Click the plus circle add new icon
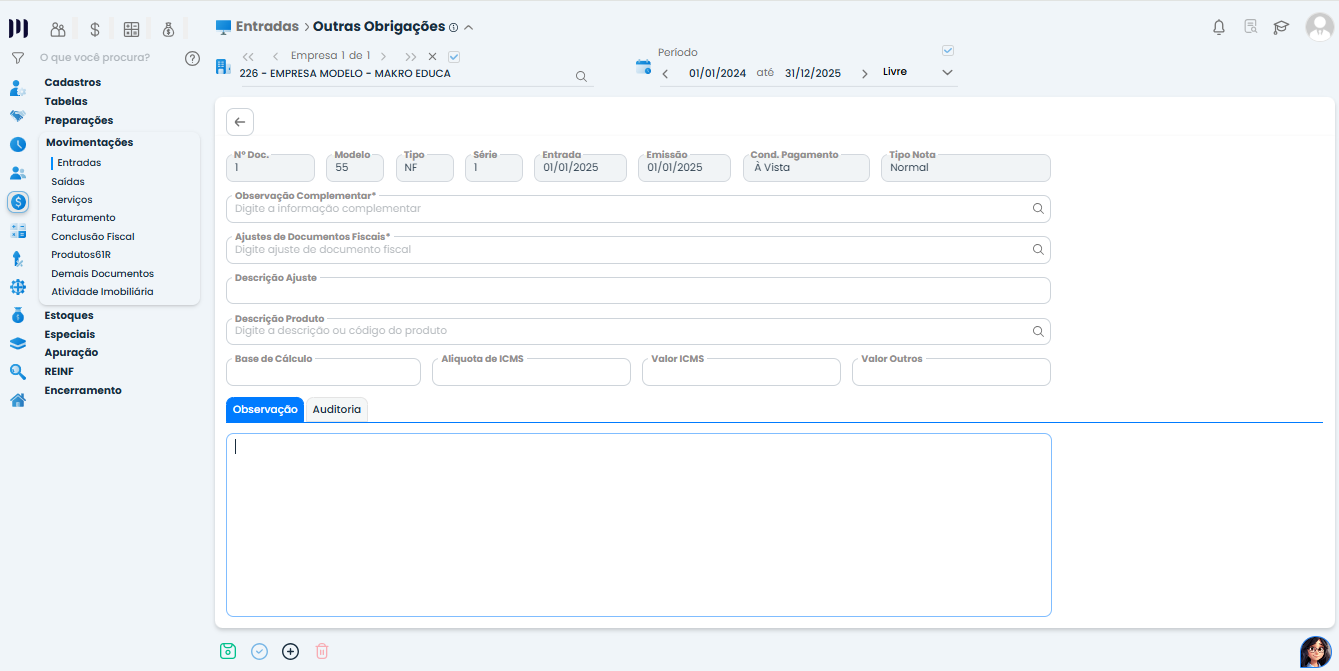Image resolution: width=1339 pixels, height=671 pixels. 290,651
